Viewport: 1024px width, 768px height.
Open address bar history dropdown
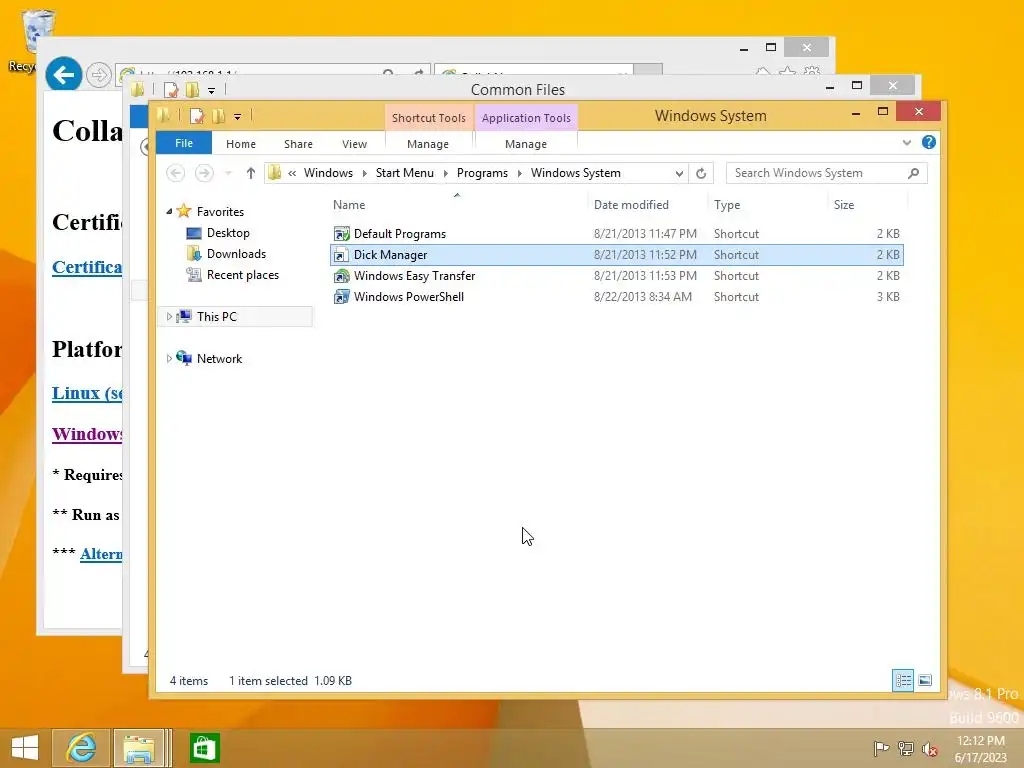[679, 173]
